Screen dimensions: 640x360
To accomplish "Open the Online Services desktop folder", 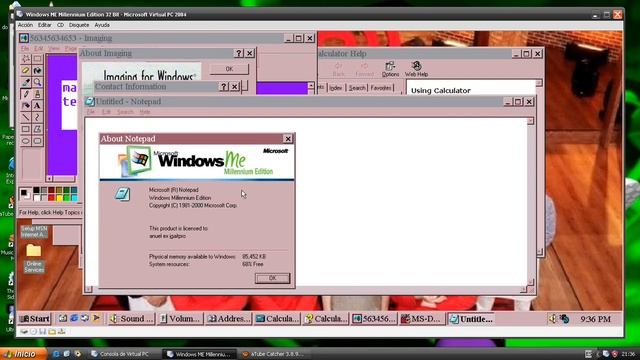I will 34,258.
